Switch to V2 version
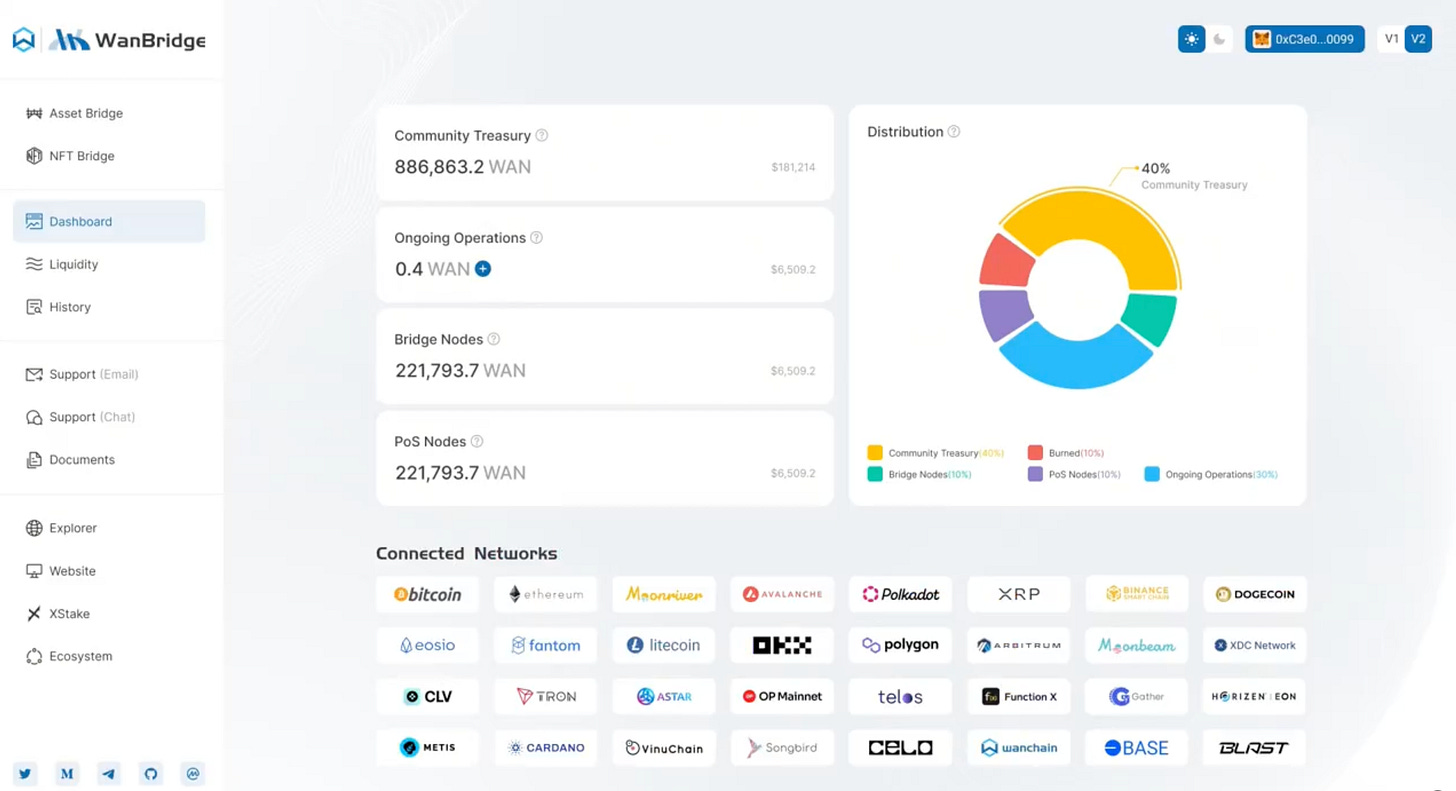Image resolution: width=1456 pixels, height=791 pixels. [1418, 39]
